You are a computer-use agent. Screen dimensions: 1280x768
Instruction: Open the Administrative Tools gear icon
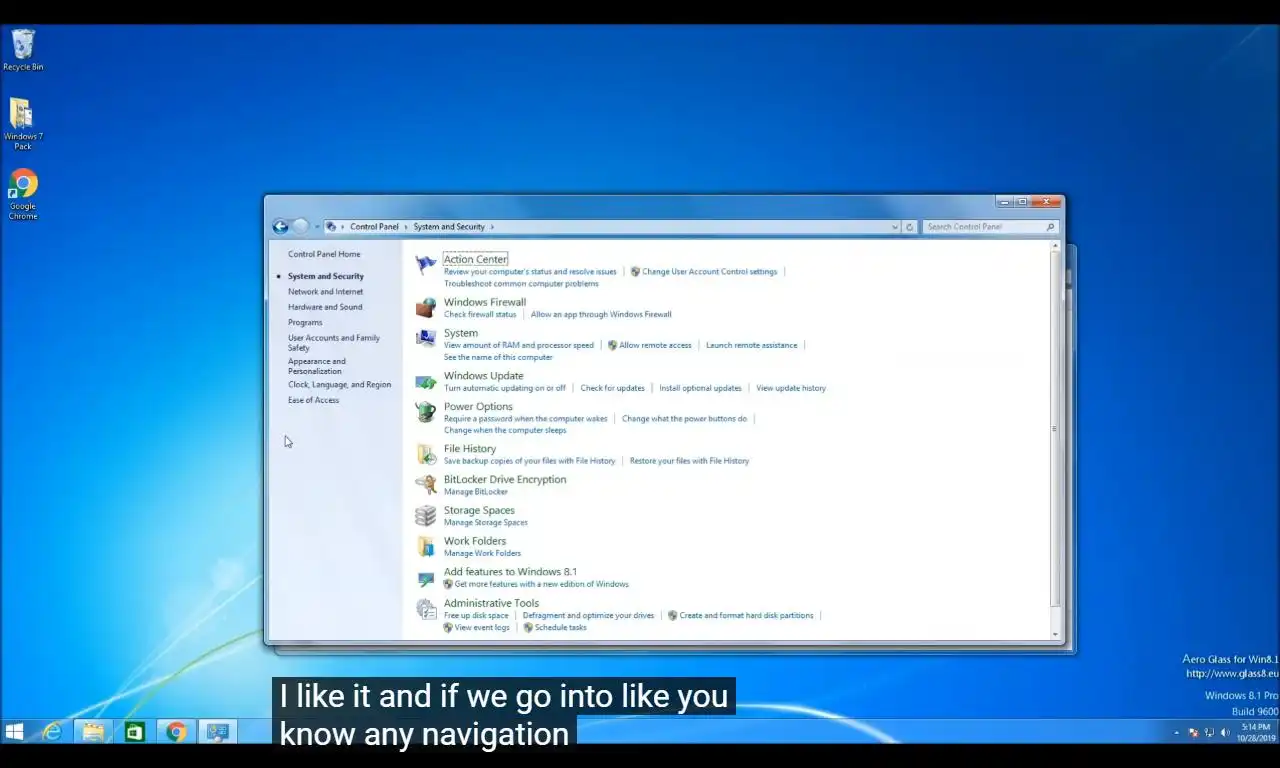coord(426,608)
